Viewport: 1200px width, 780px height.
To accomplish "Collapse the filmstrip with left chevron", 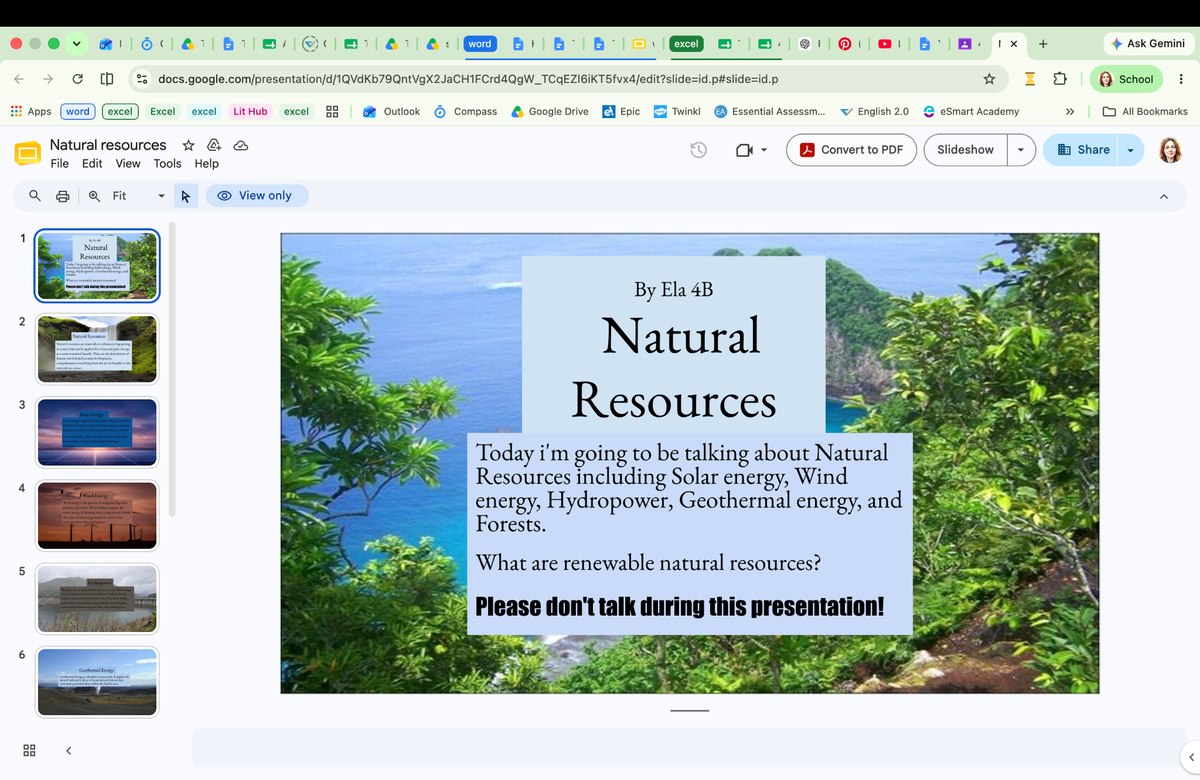I will click(x=68, y=750).
